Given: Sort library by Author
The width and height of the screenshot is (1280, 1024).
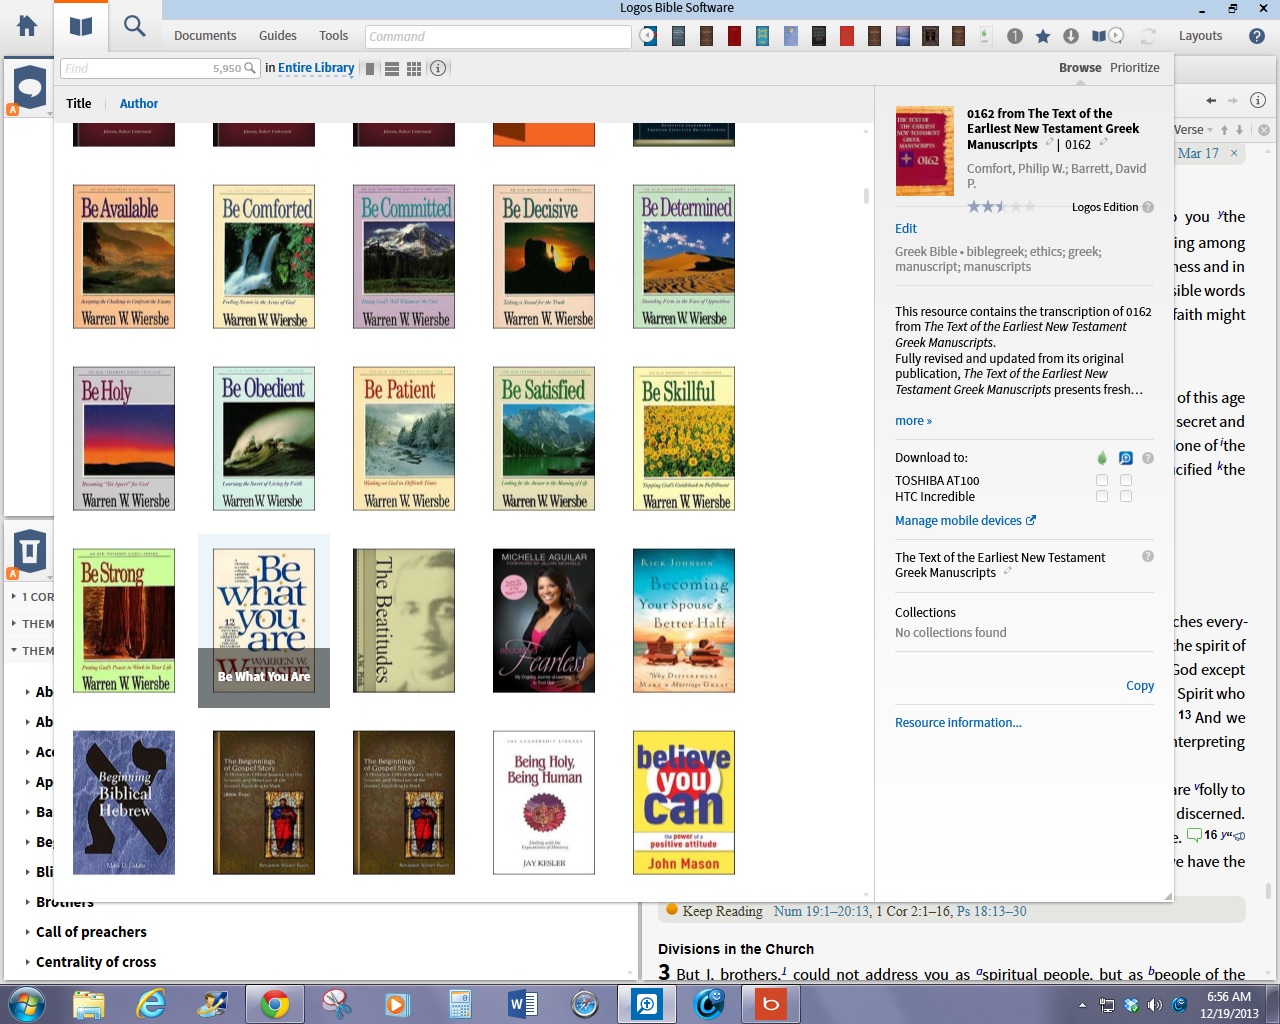Looking at the screenshot, I should point(139,104).
